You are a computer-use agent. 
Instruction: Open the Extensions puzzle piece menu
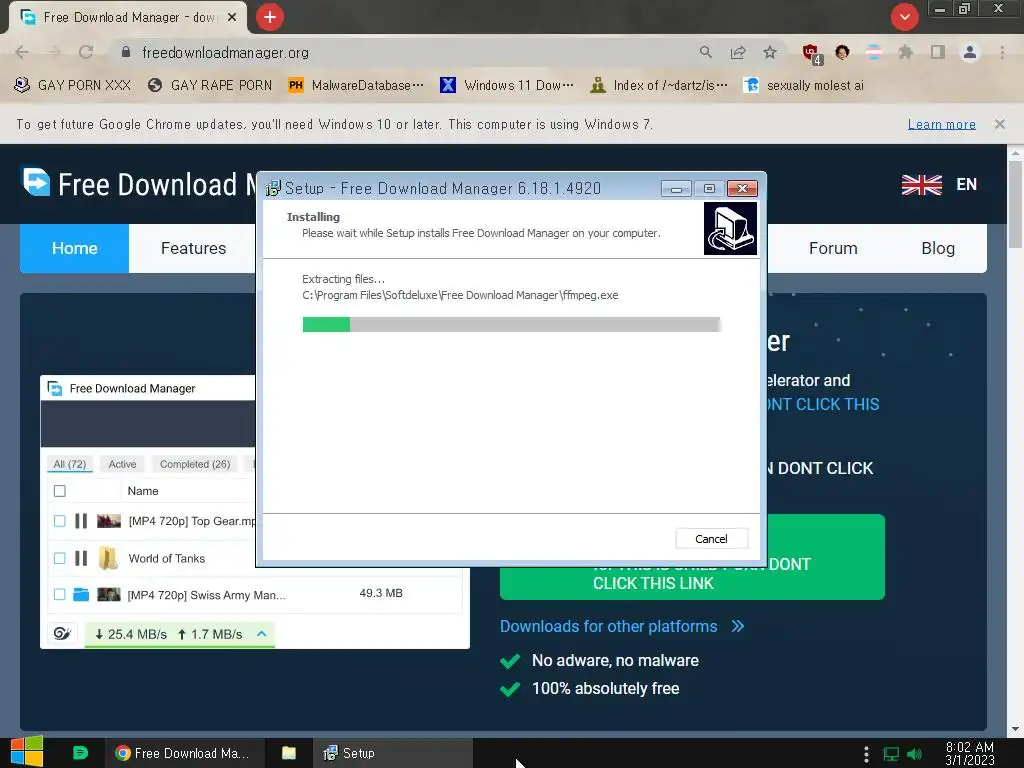pyautogui.click(x=905, y=52)
